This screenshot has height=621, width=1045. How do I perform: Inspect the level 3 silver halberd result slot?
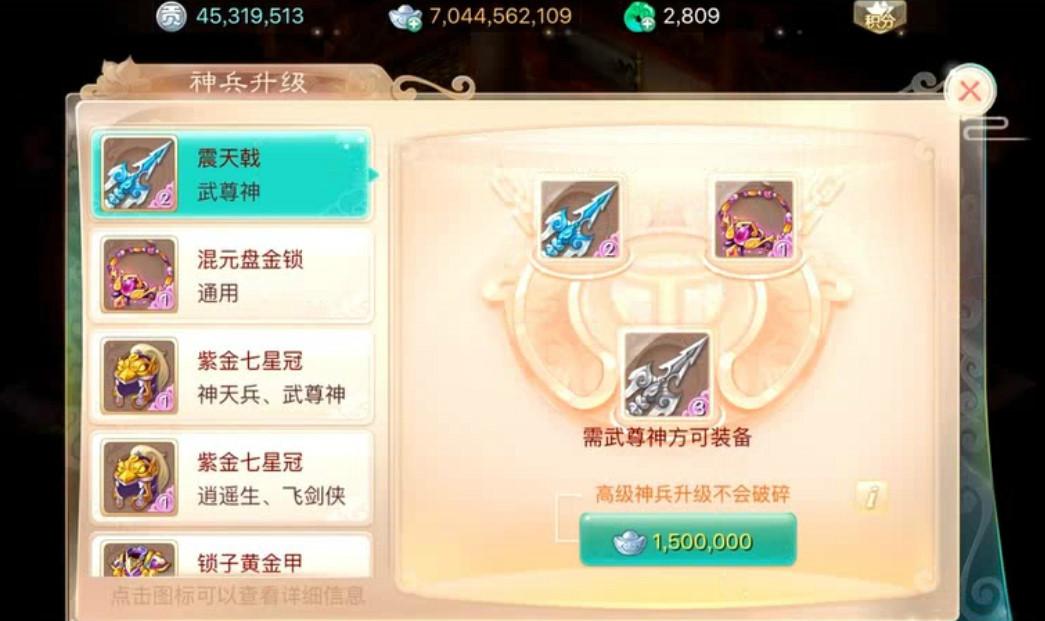(x=666, y=374)
